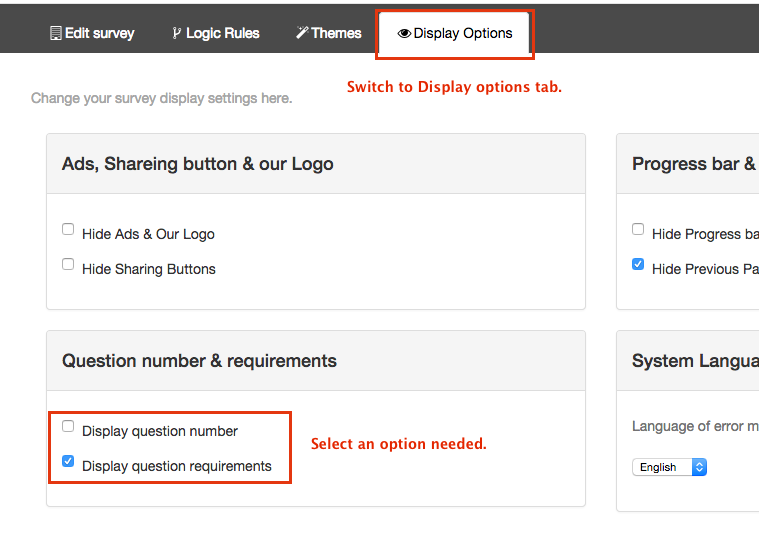Click the branch icon beside Logic Rules
The width and height of the screenshot is (759, 544).
177,33
